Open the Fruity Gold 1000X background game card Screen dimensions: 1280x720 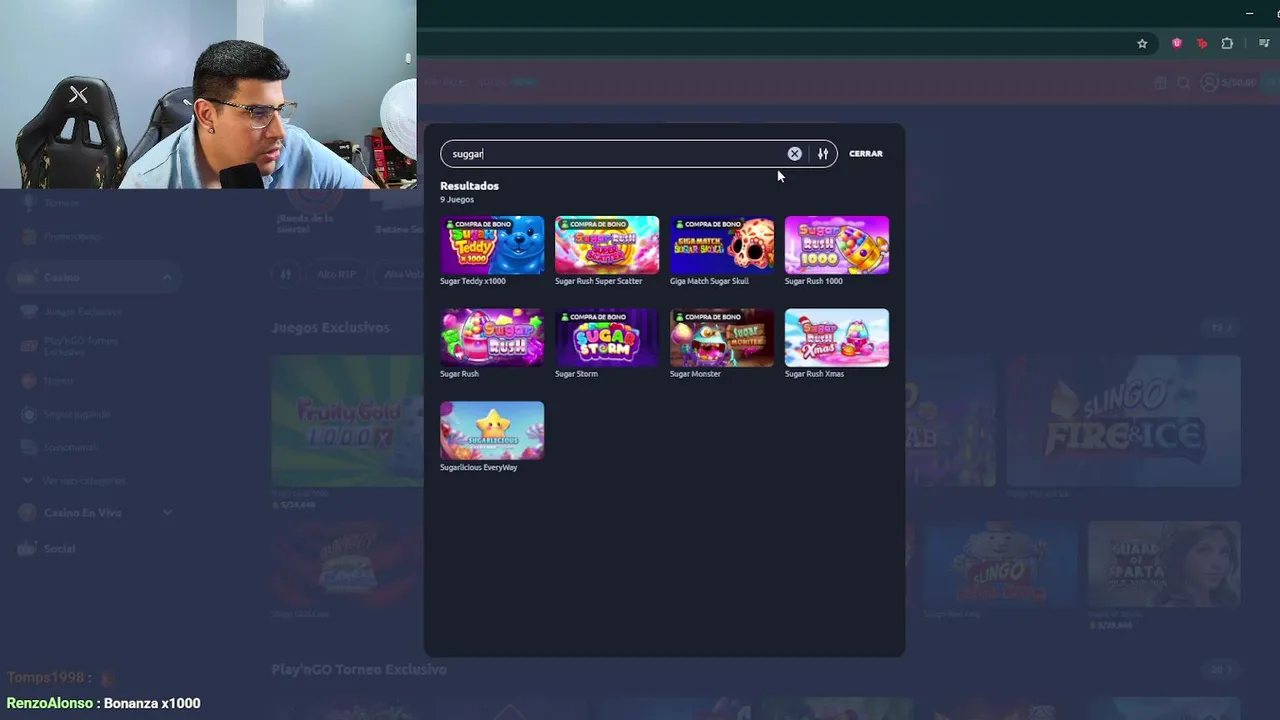coord(347,421)
